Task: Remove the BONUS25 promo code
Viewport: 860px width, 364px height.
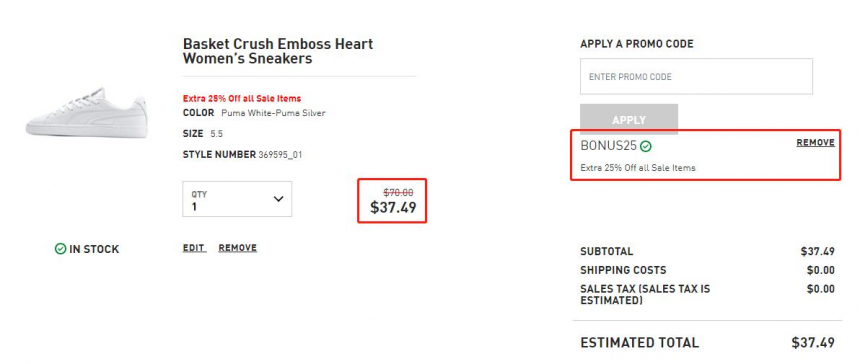Action: pos(816,143)
